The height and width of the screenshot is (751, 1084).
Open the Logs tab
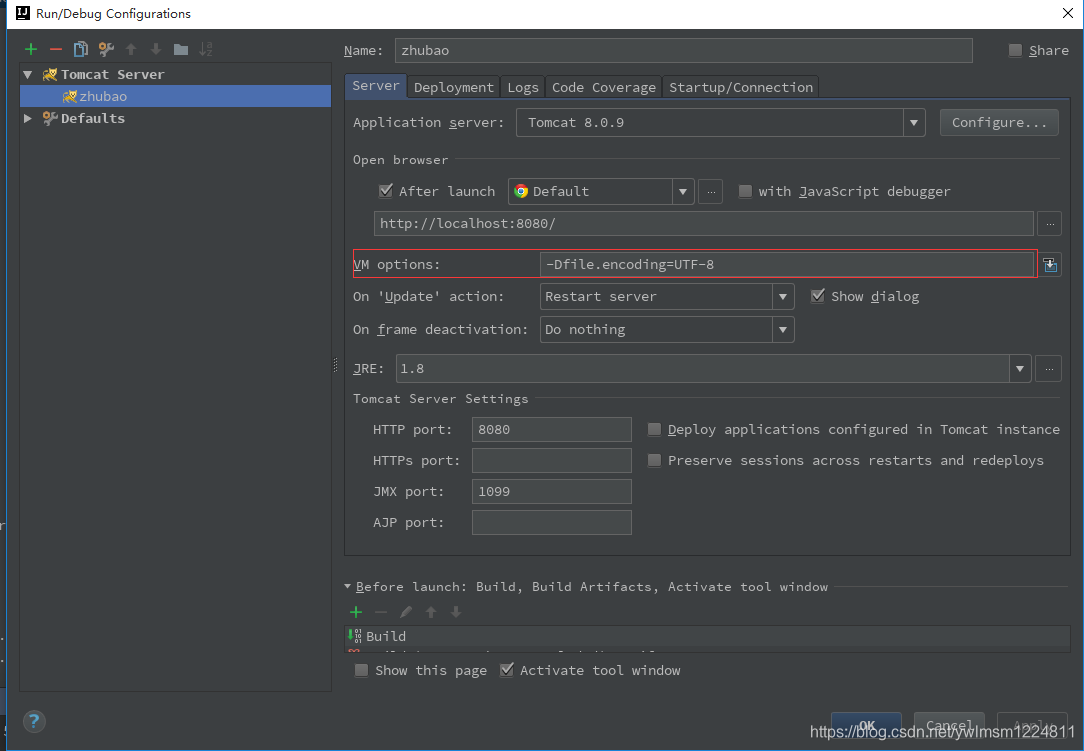(x=523, y=88)
